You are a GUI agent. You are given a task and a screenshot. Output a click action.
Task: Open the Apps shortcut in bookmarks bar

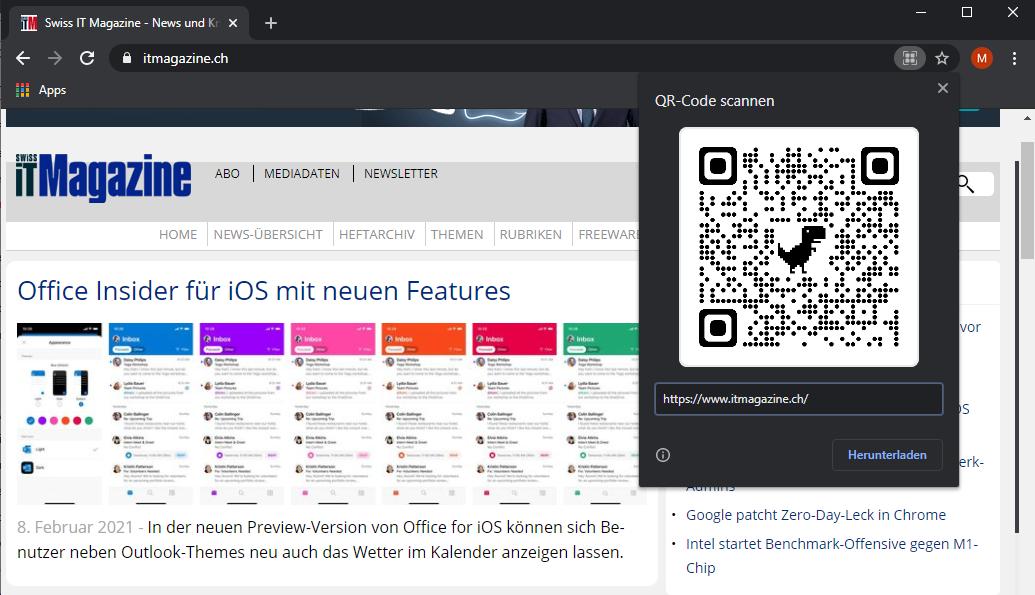point(41,90)
